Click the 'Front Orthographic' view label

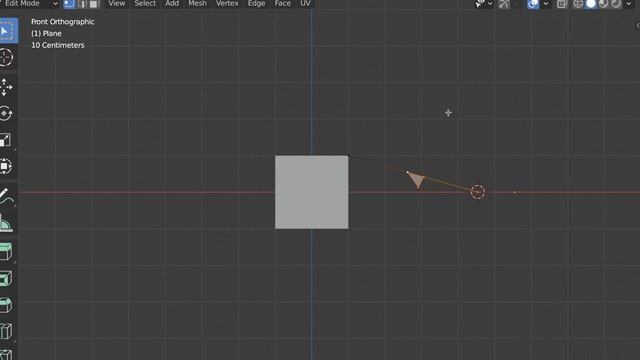pyautogui.click(x=63, y=22)
